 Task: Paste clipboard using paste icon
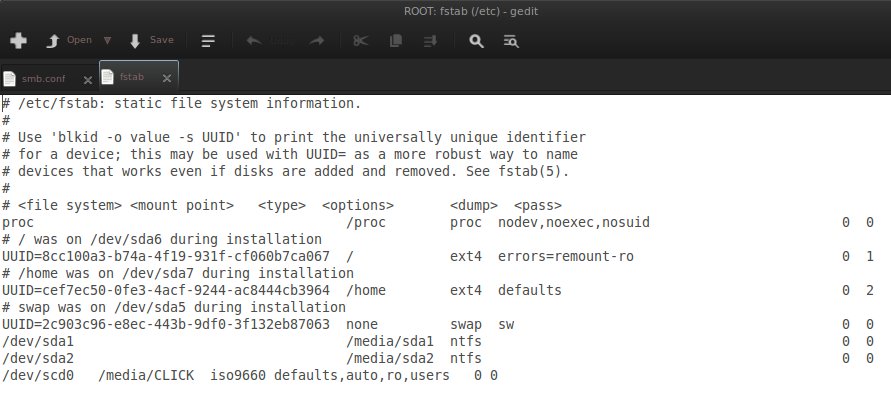pos(430,41)
